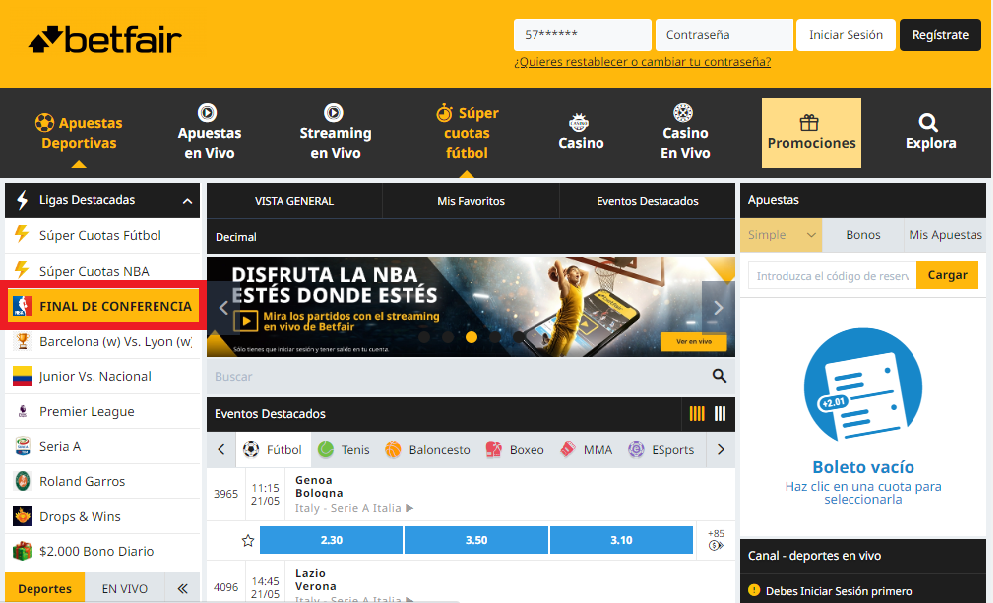993x603 pixels.
Task: Switch to the Bonos tab
Action: (x=863, y=235)
